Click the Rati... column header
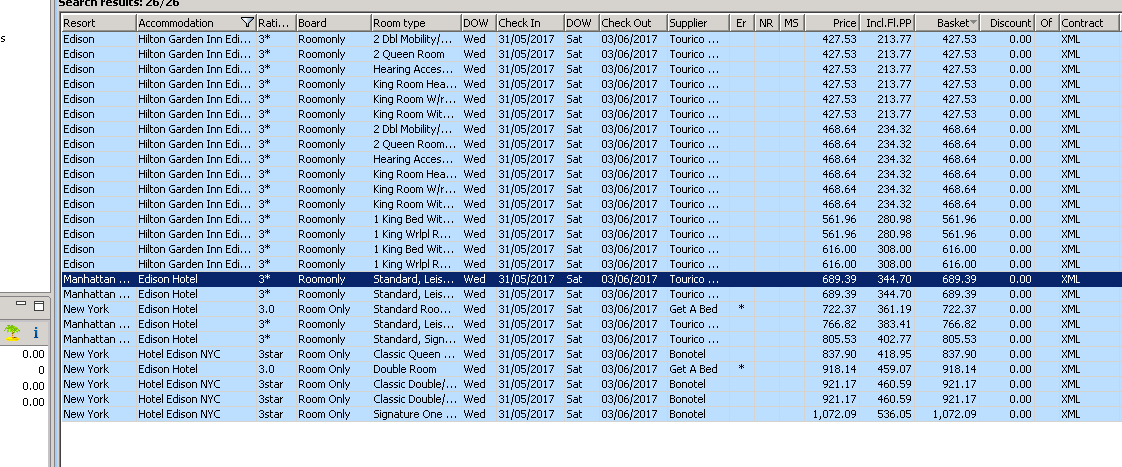The image size is (1122, 467). click(275, 23)
